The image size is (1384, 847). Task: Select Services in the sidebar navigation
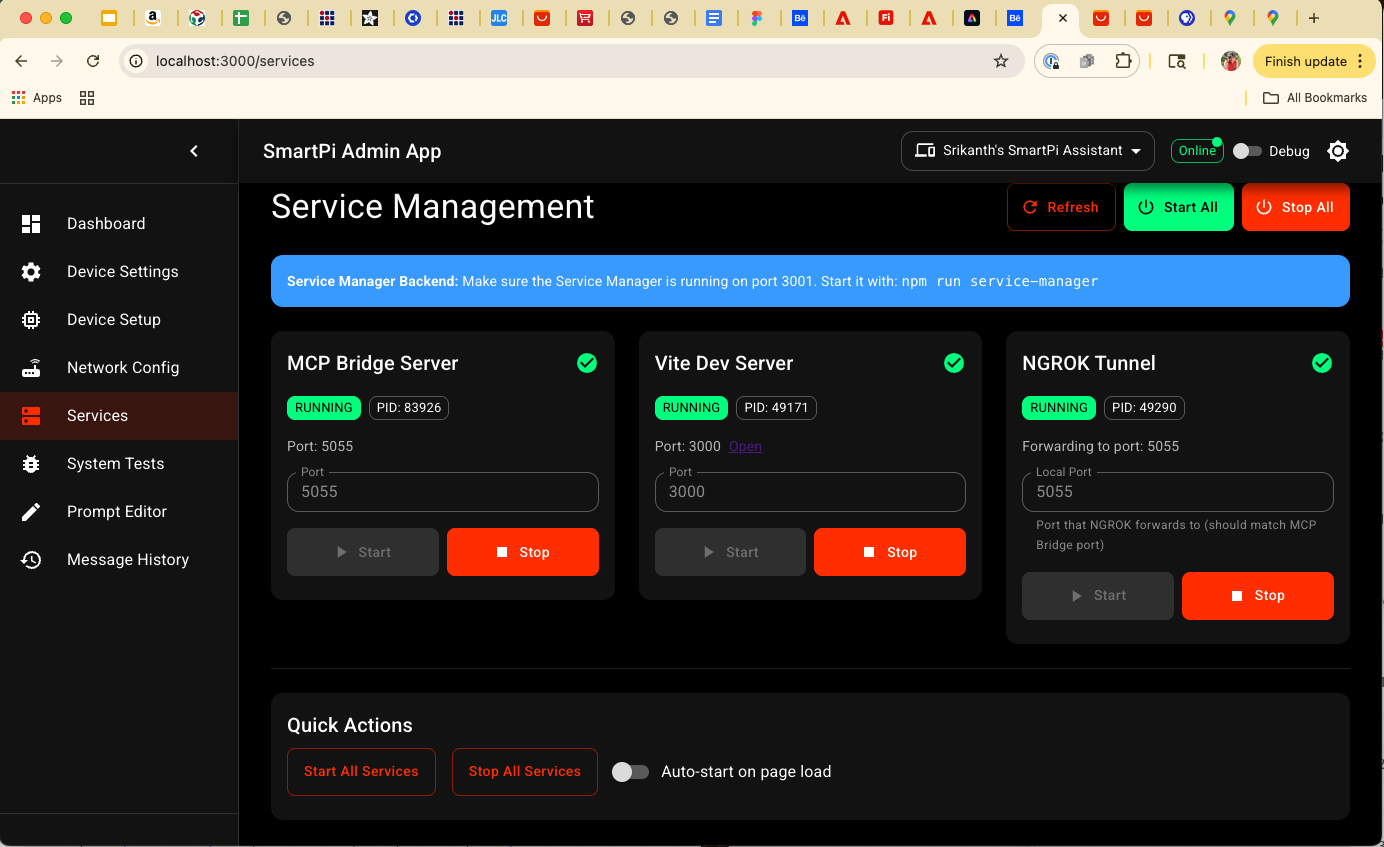click(x=97, y=415)
